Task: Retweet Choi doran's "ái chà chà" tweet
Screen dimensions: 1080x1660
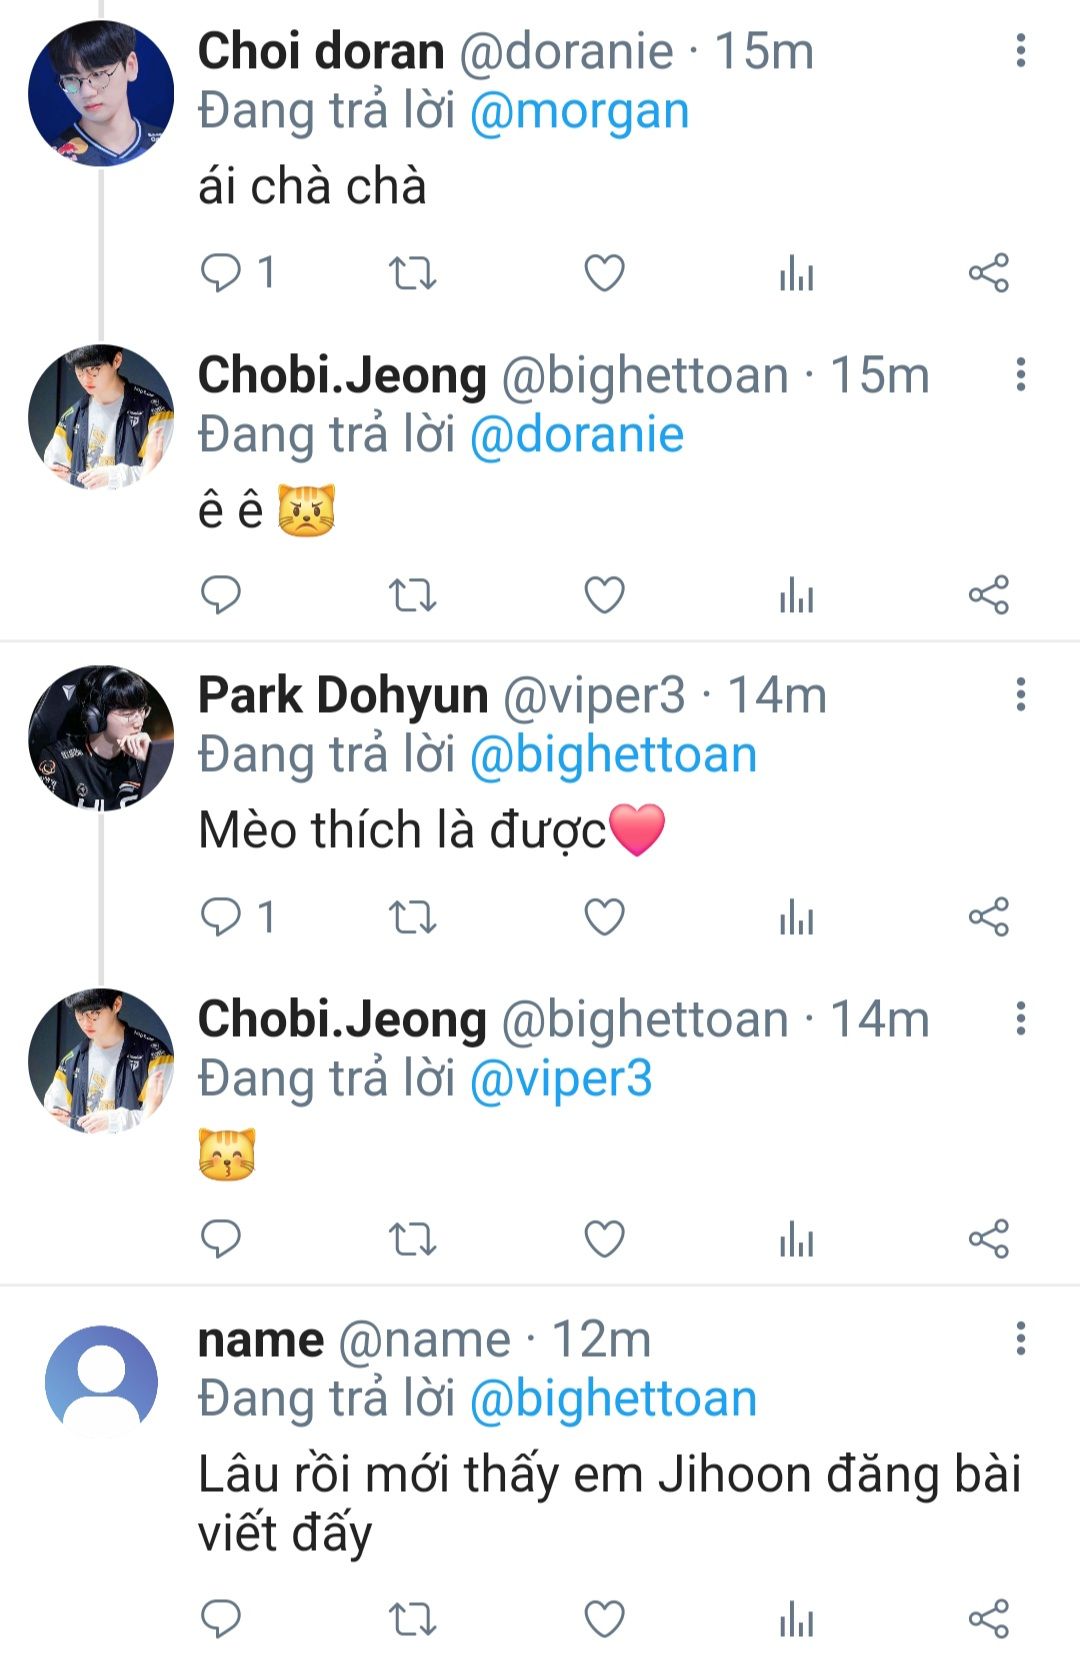Action: pos(412,272)
